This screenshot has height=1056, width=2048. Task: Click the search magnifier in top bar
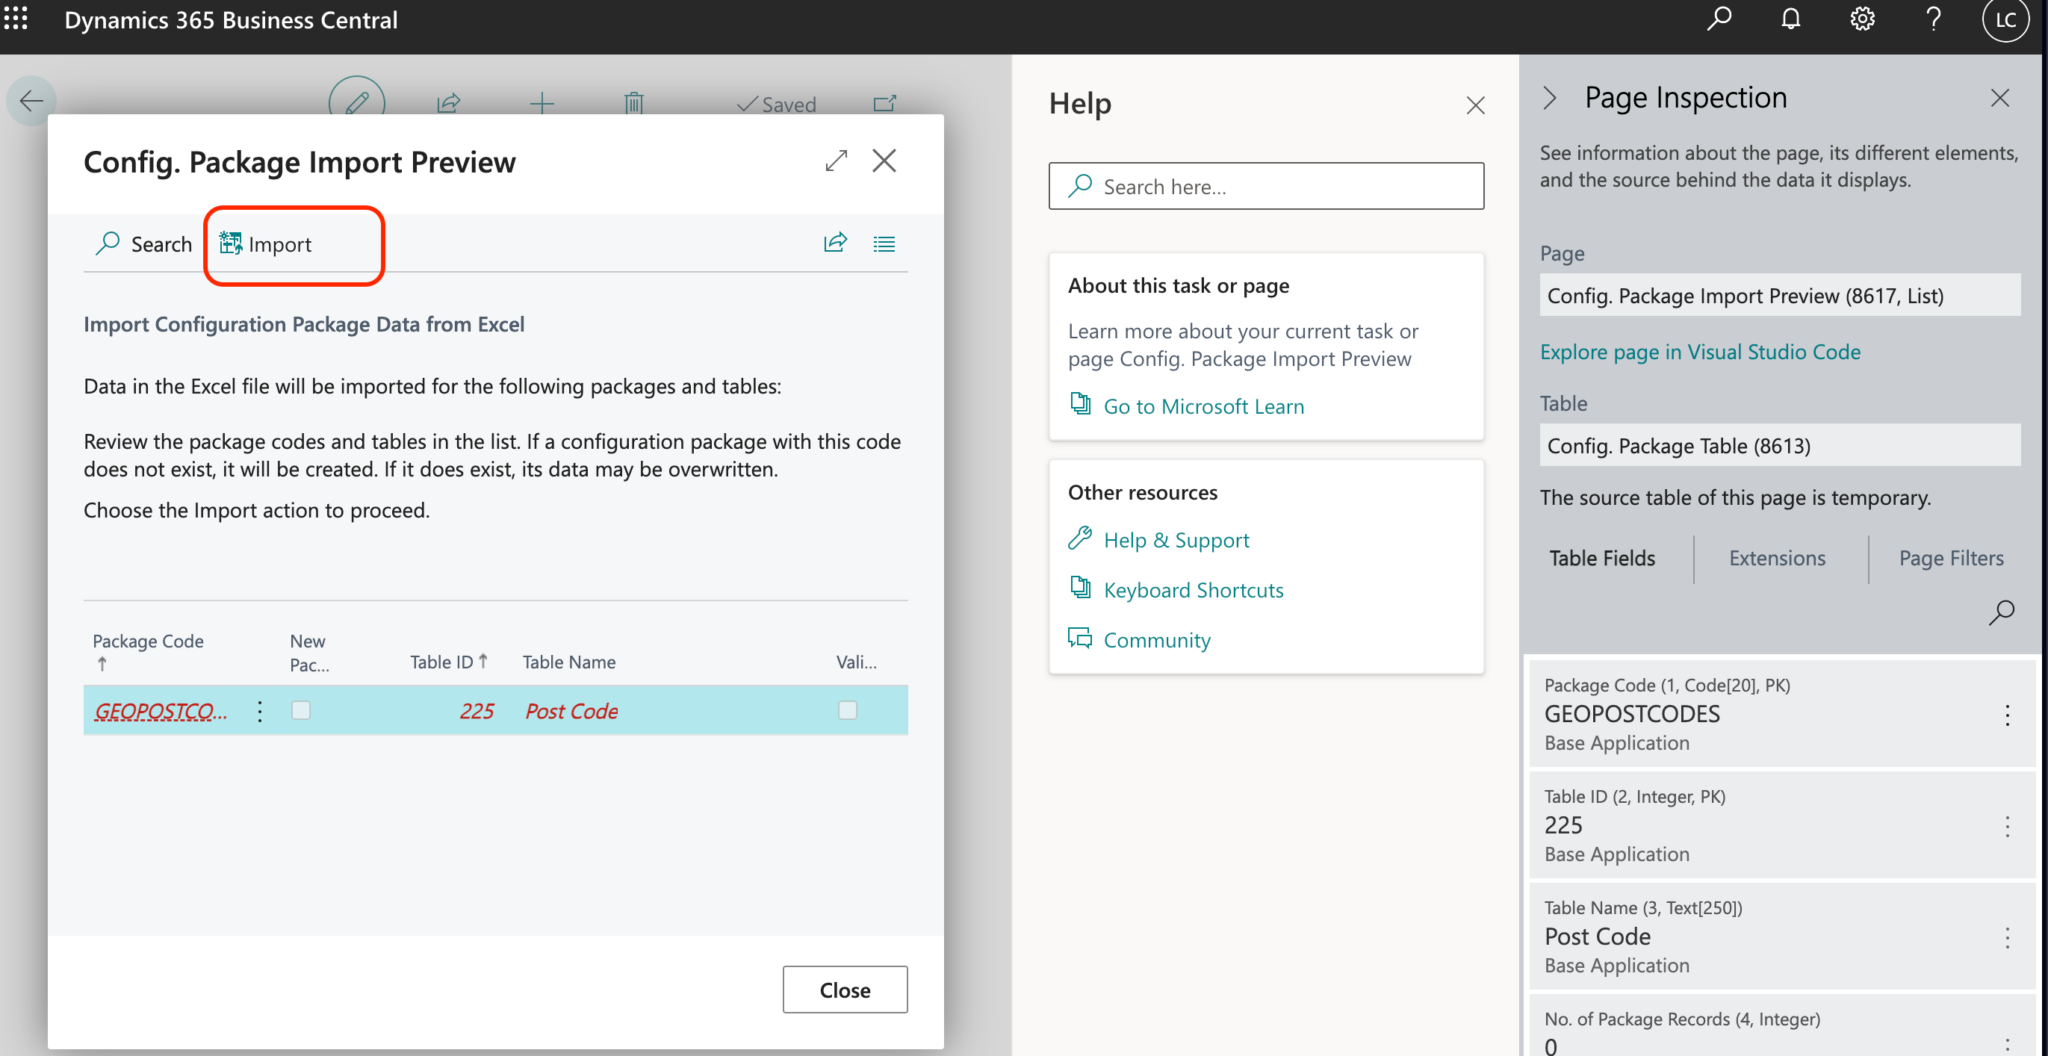tap(1719, 19)
